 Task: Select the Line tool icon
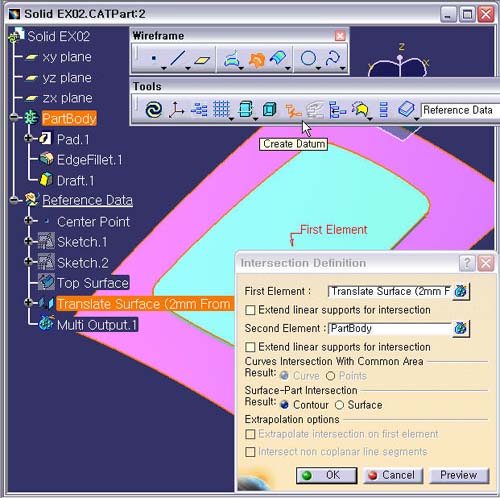point(178,58)
